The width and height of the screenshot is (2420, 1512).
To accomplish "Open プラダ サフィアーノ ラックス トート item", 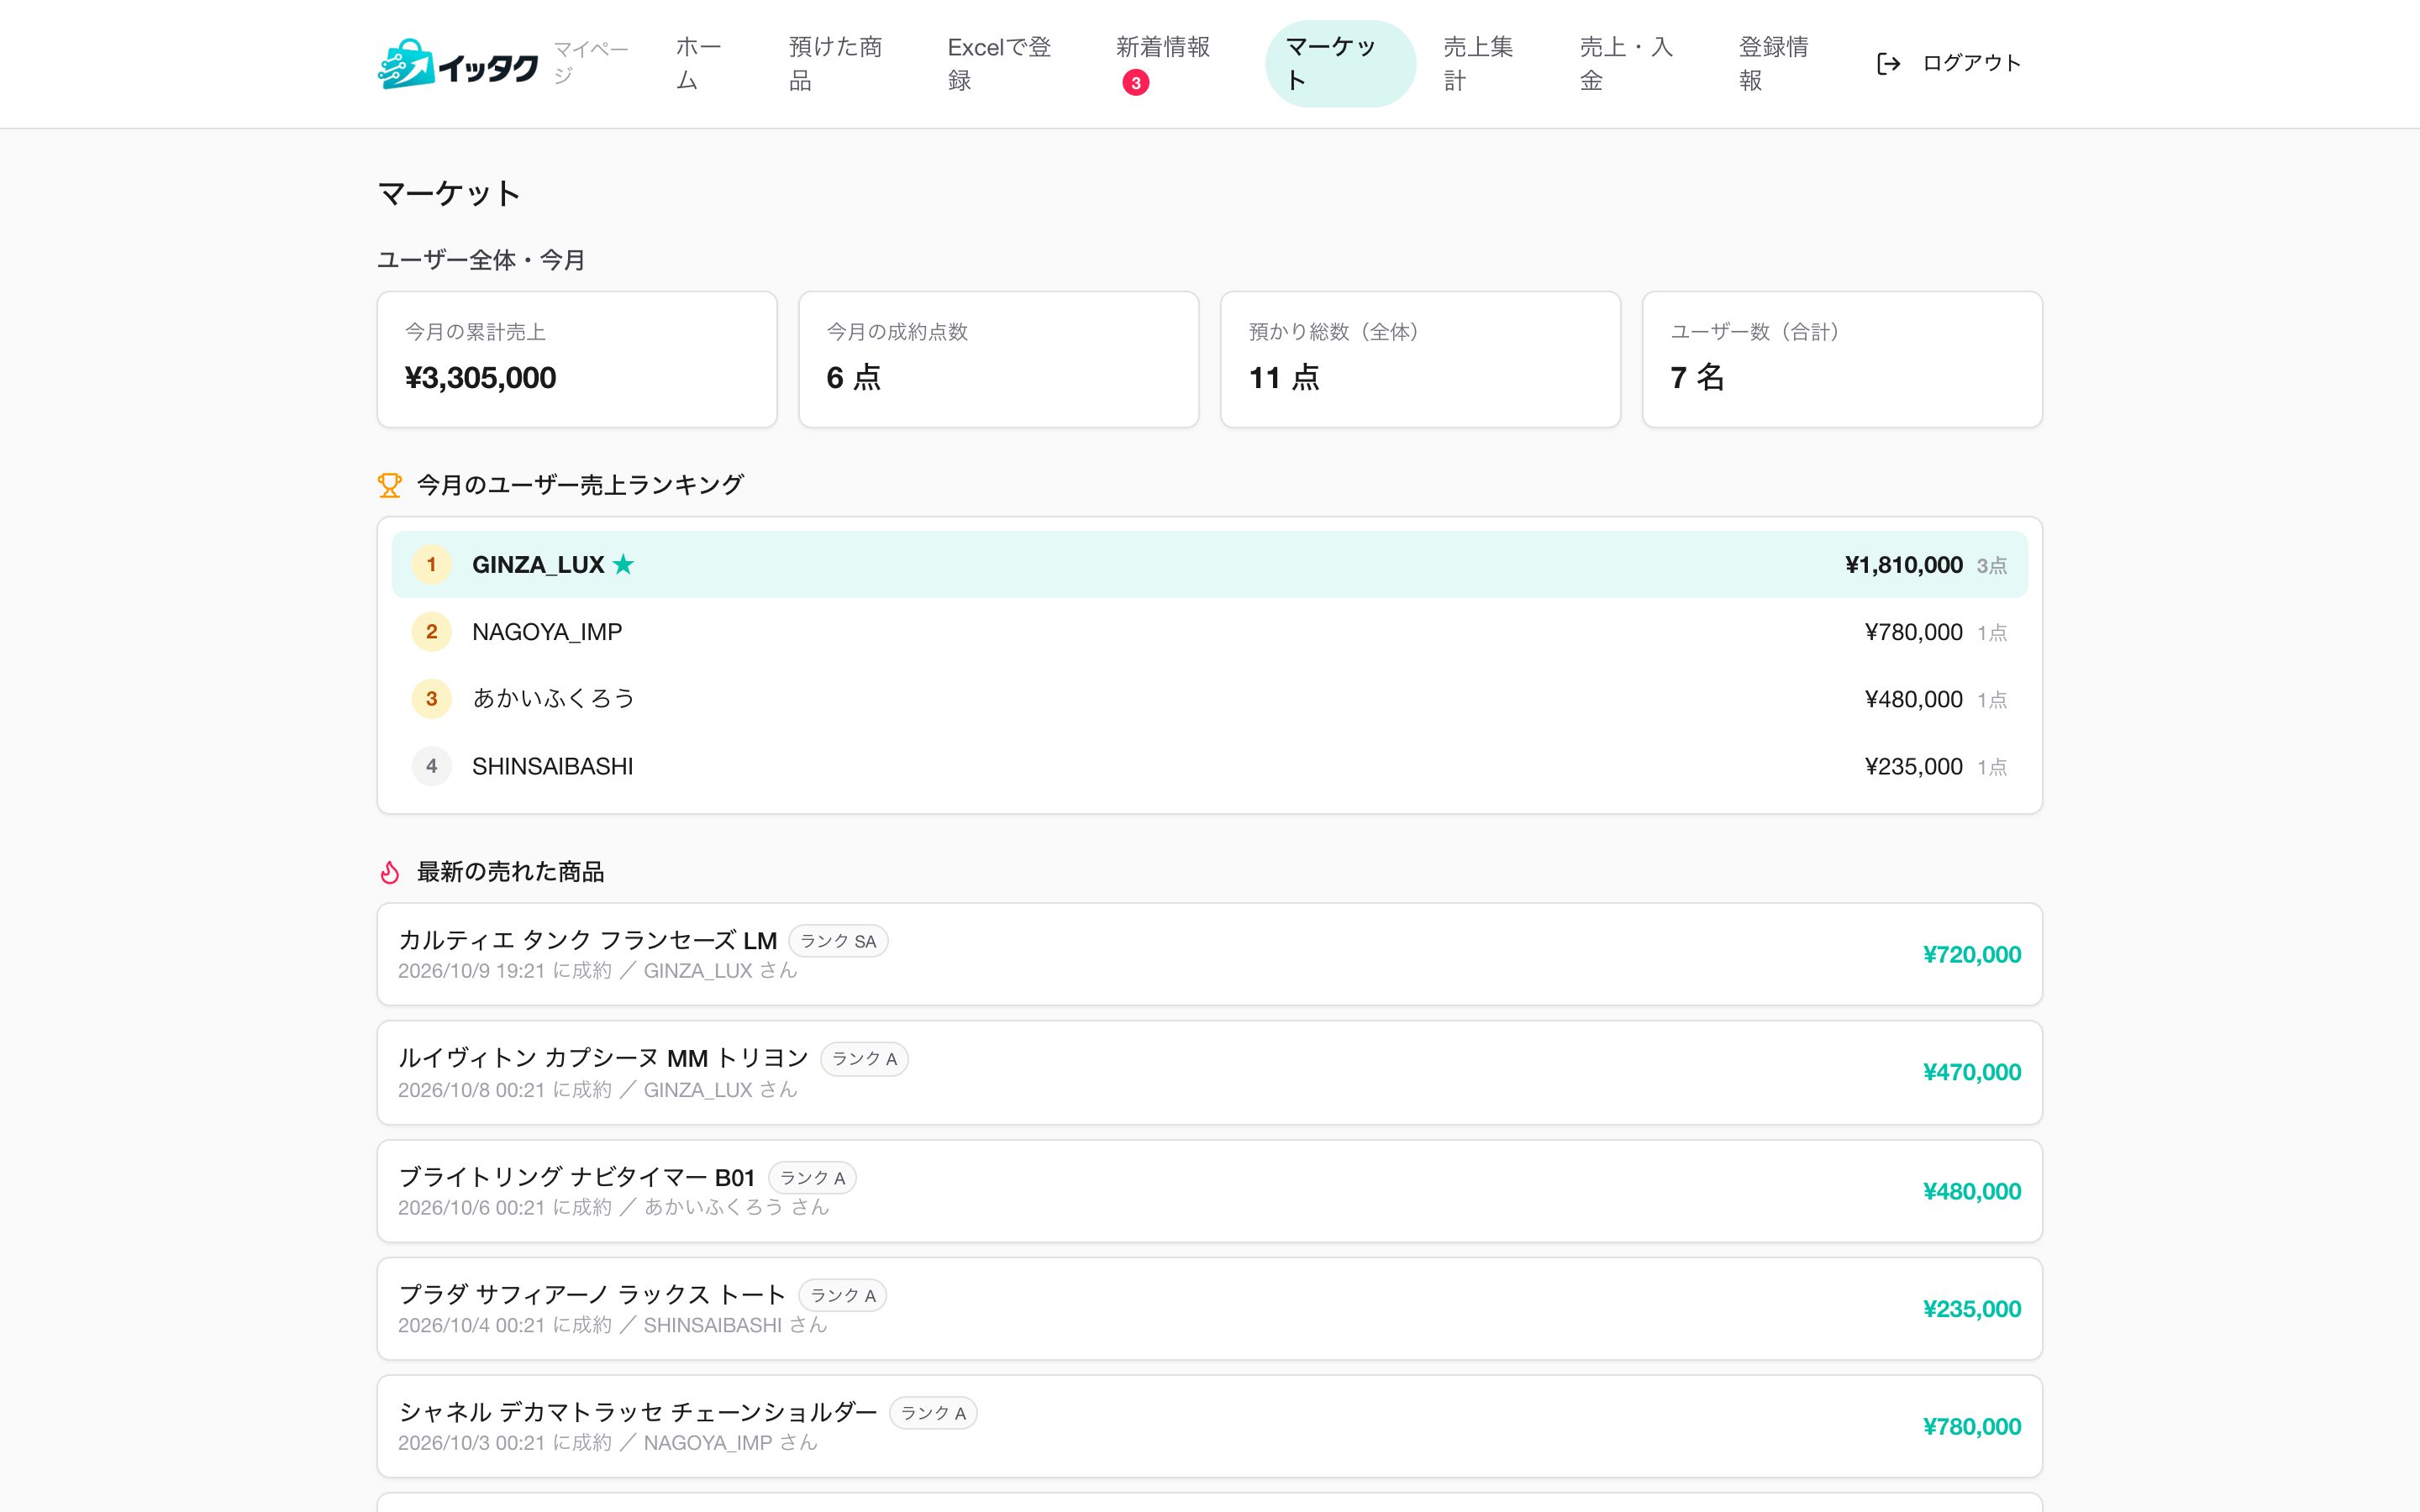I will [x=1210, y=1309].
